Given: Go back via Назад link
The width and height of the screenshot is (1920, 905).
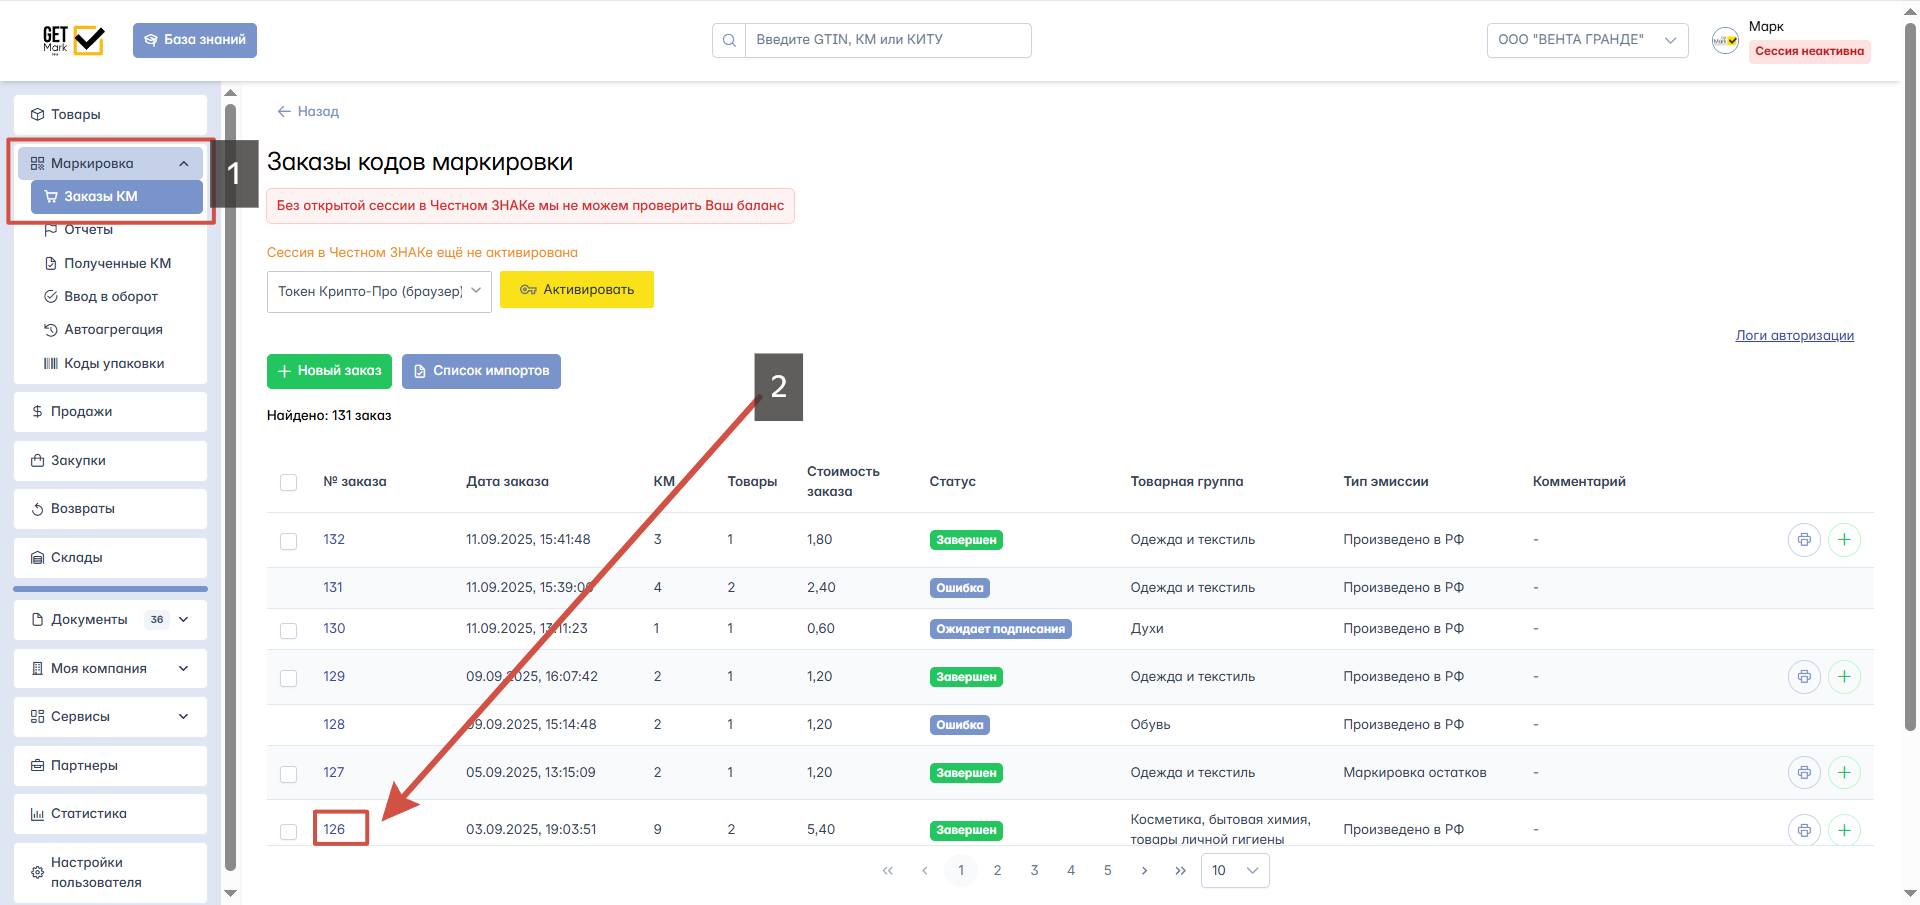Looking at the screenshot, I should [308, 111].
